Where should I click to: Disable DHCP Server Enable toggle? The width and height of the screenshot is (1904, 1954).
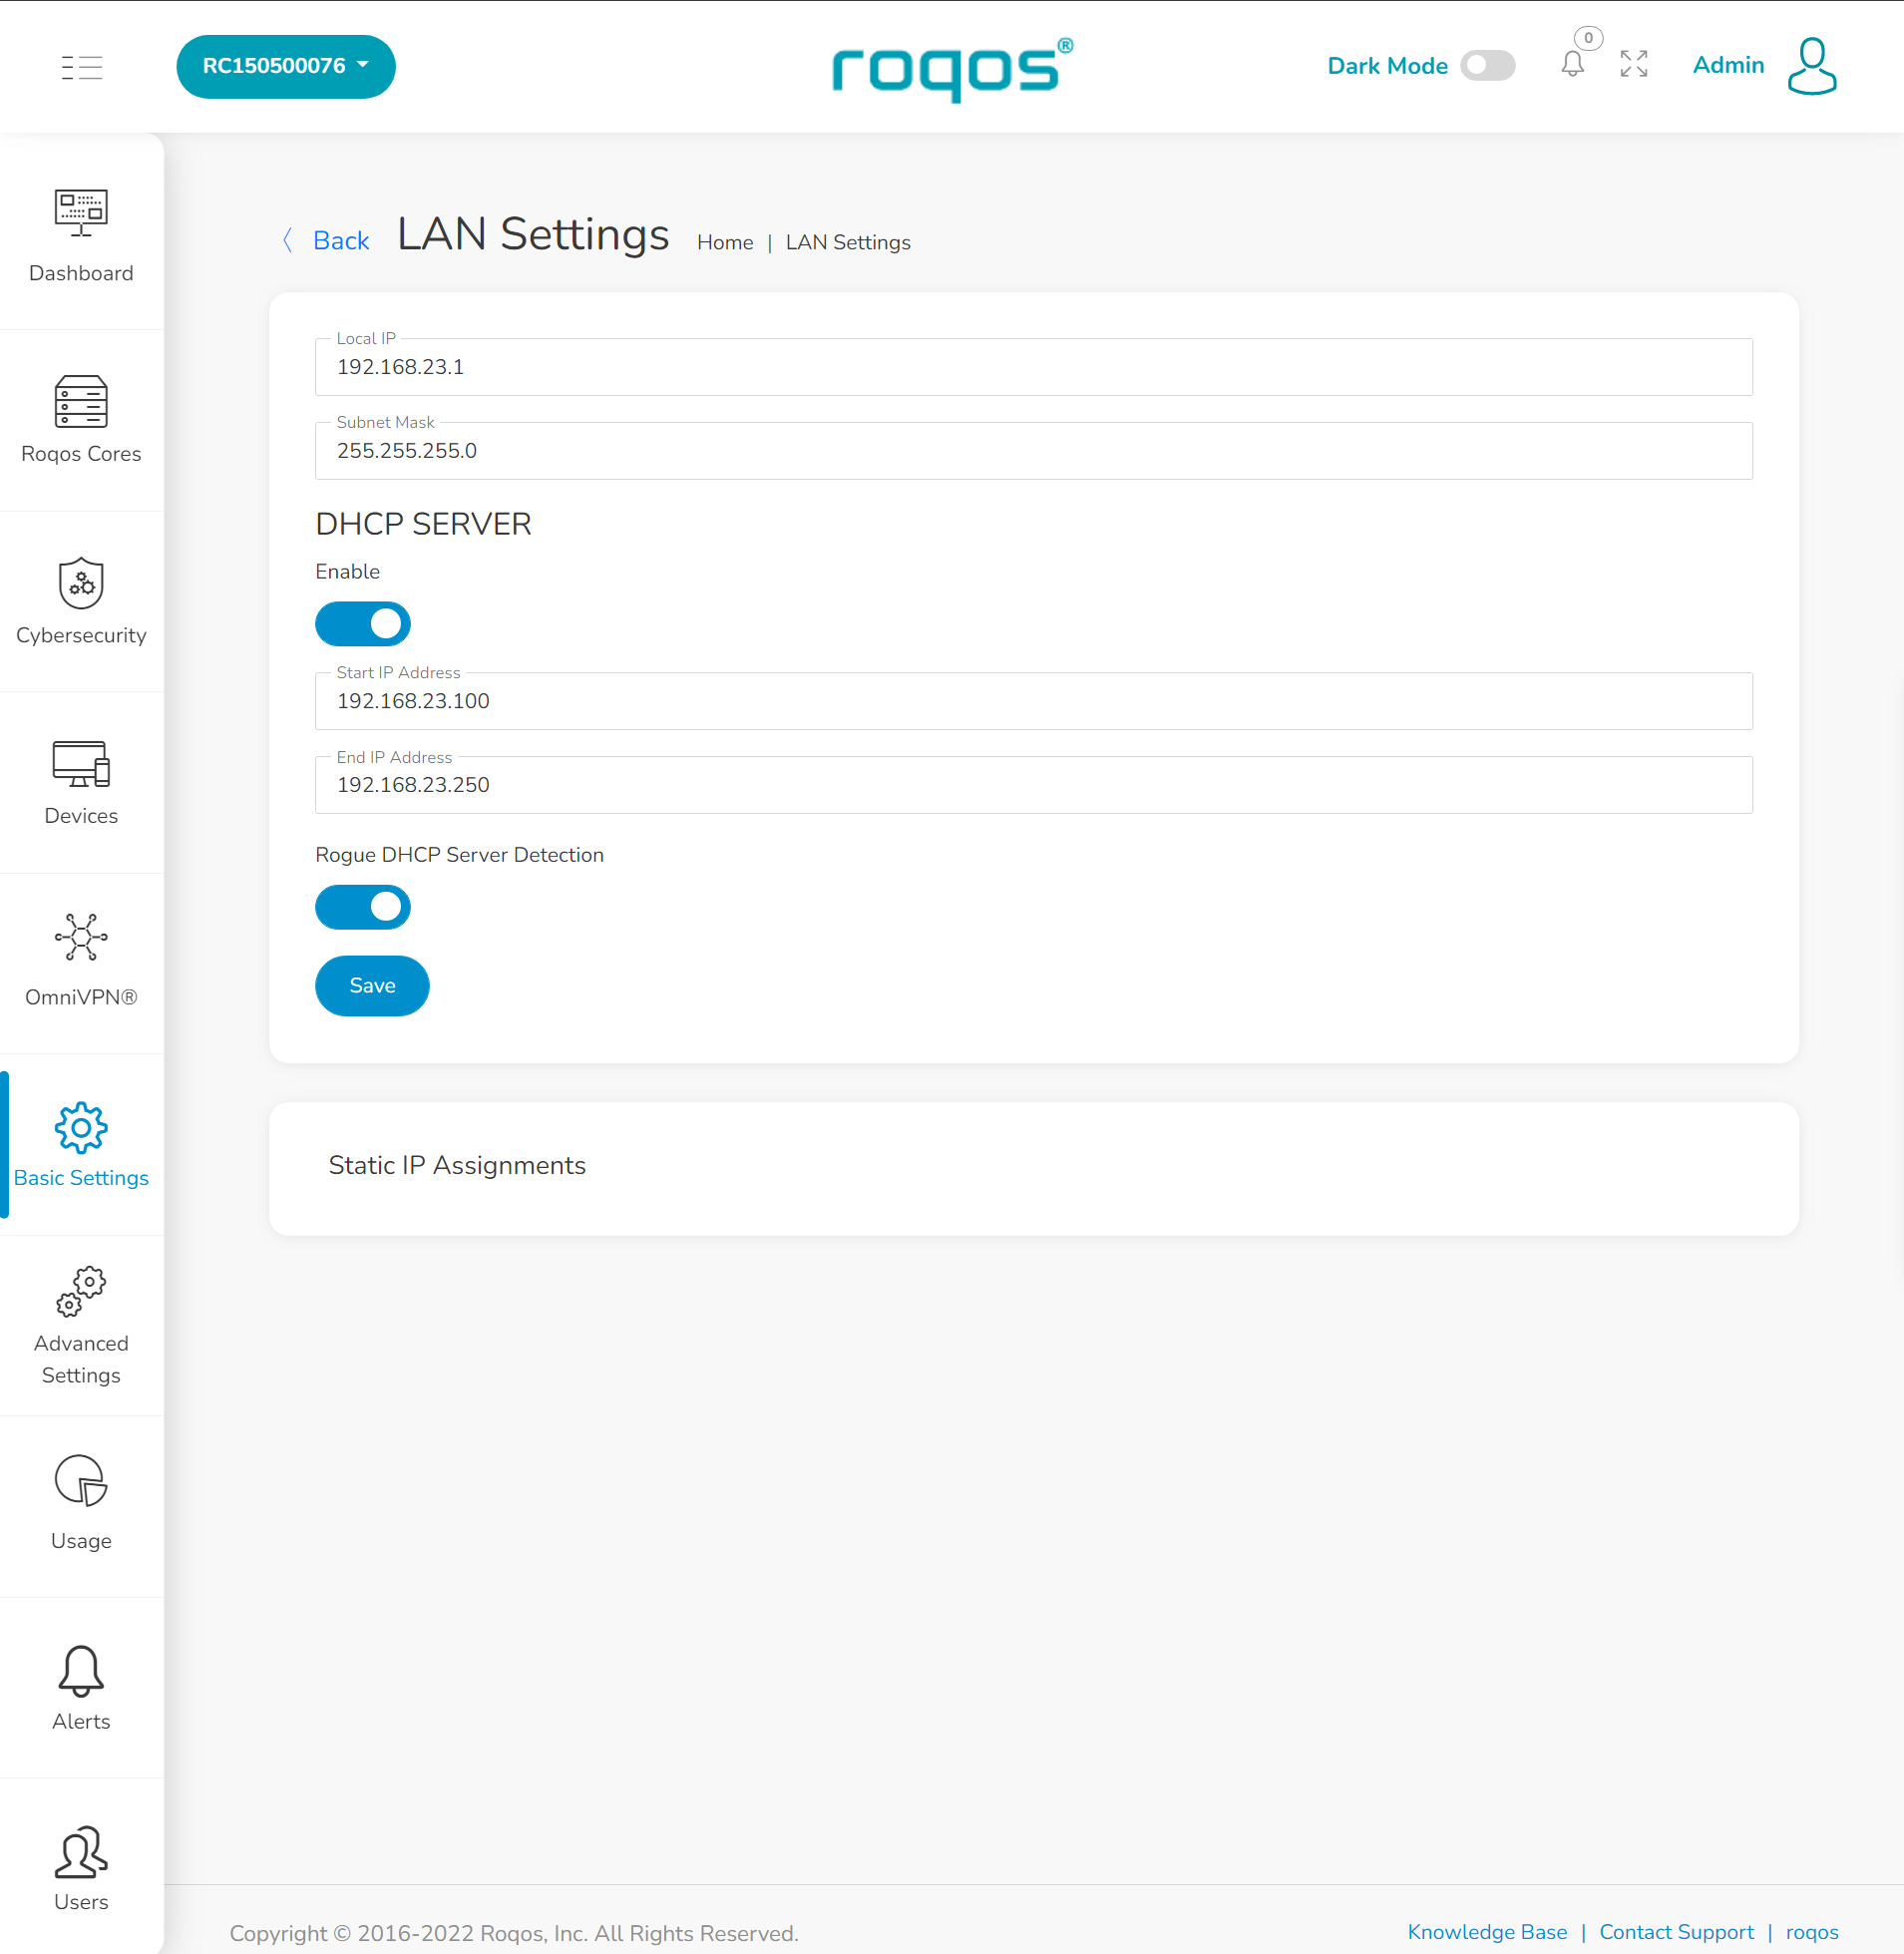coord(363,624)
